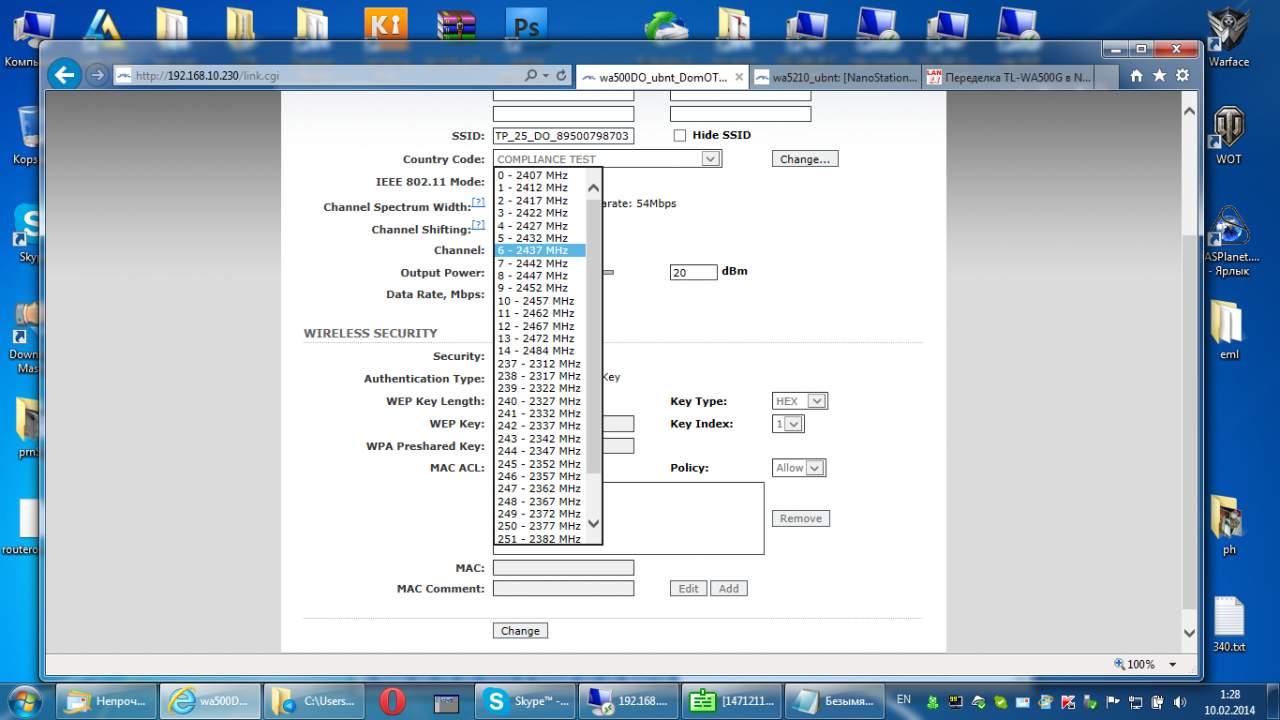1280x720 pixels.
Task: Click the Windows Start button
Action: pos(24,700)
